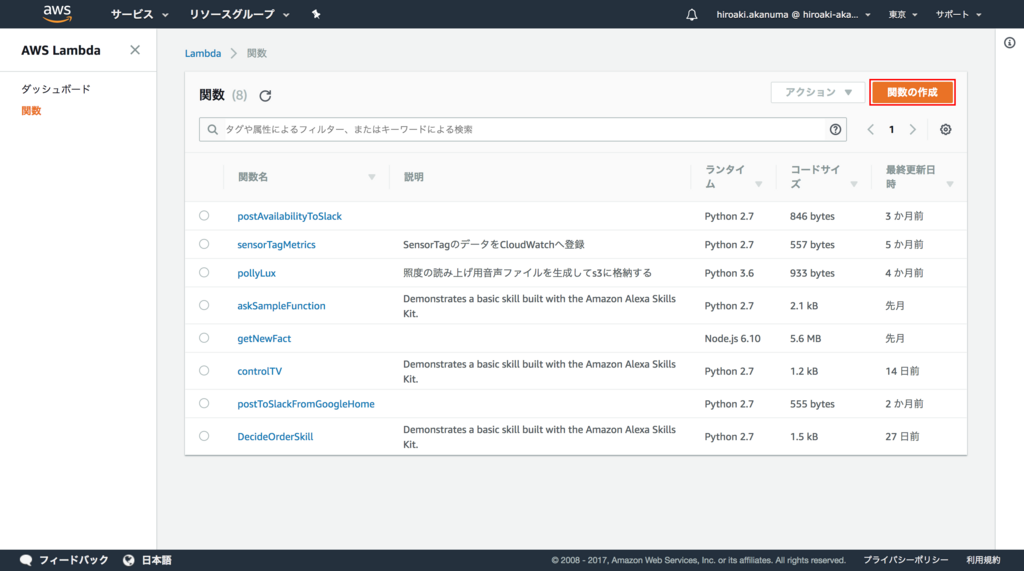Select the askSampleFunction radio button
The width and height of the screenshot is (1024, 571).
[x=204, y=305]
